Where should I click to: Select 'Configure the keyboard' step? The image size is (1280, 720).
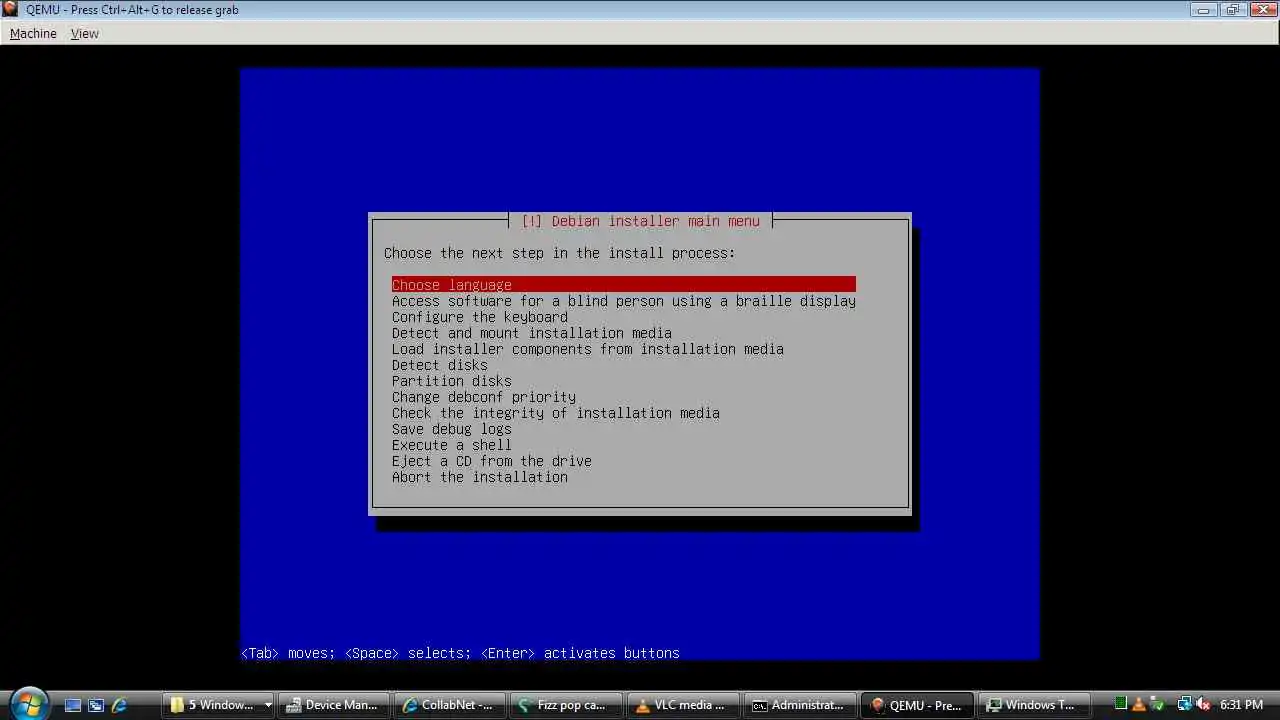(480, 317)
